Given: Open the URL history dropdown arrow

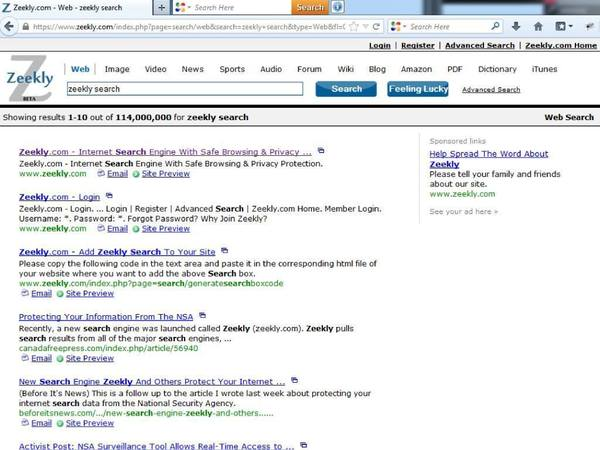Looking at the screenshot, I should 365,26.
